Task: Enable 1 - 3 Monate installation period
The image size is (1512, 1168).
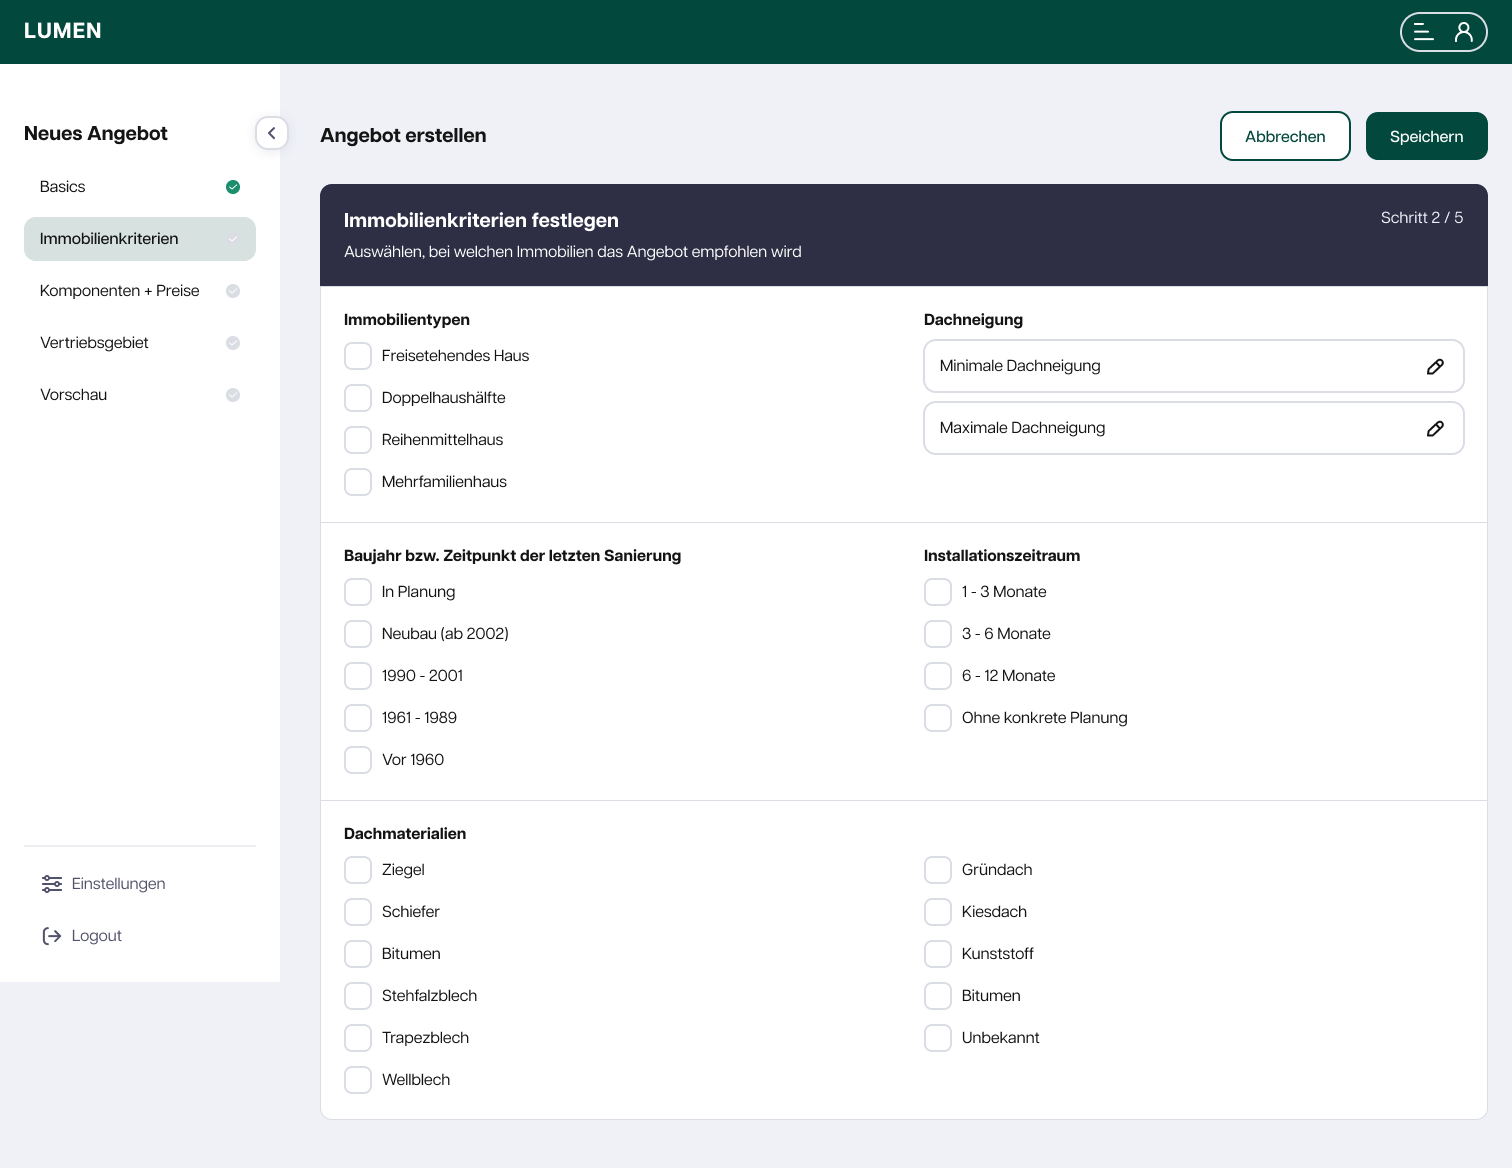Action: pos(938,592)
